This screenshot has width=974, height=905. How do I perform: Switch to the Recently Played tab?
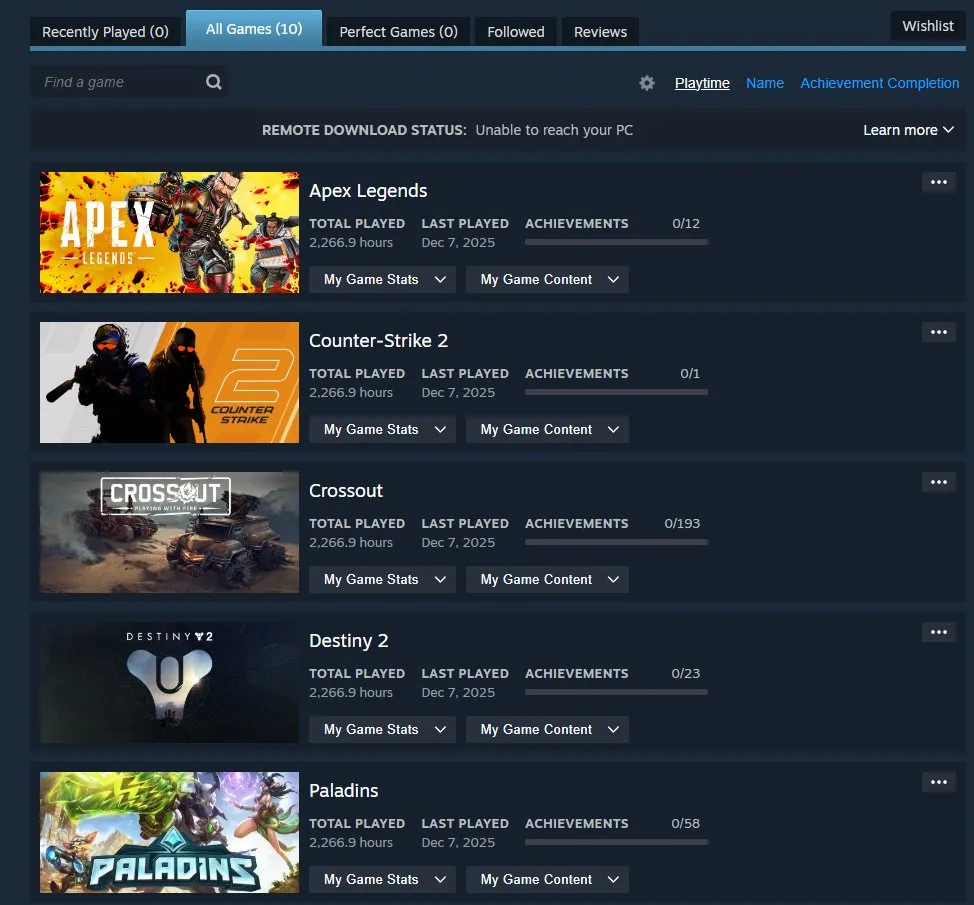tap(106, 32)
